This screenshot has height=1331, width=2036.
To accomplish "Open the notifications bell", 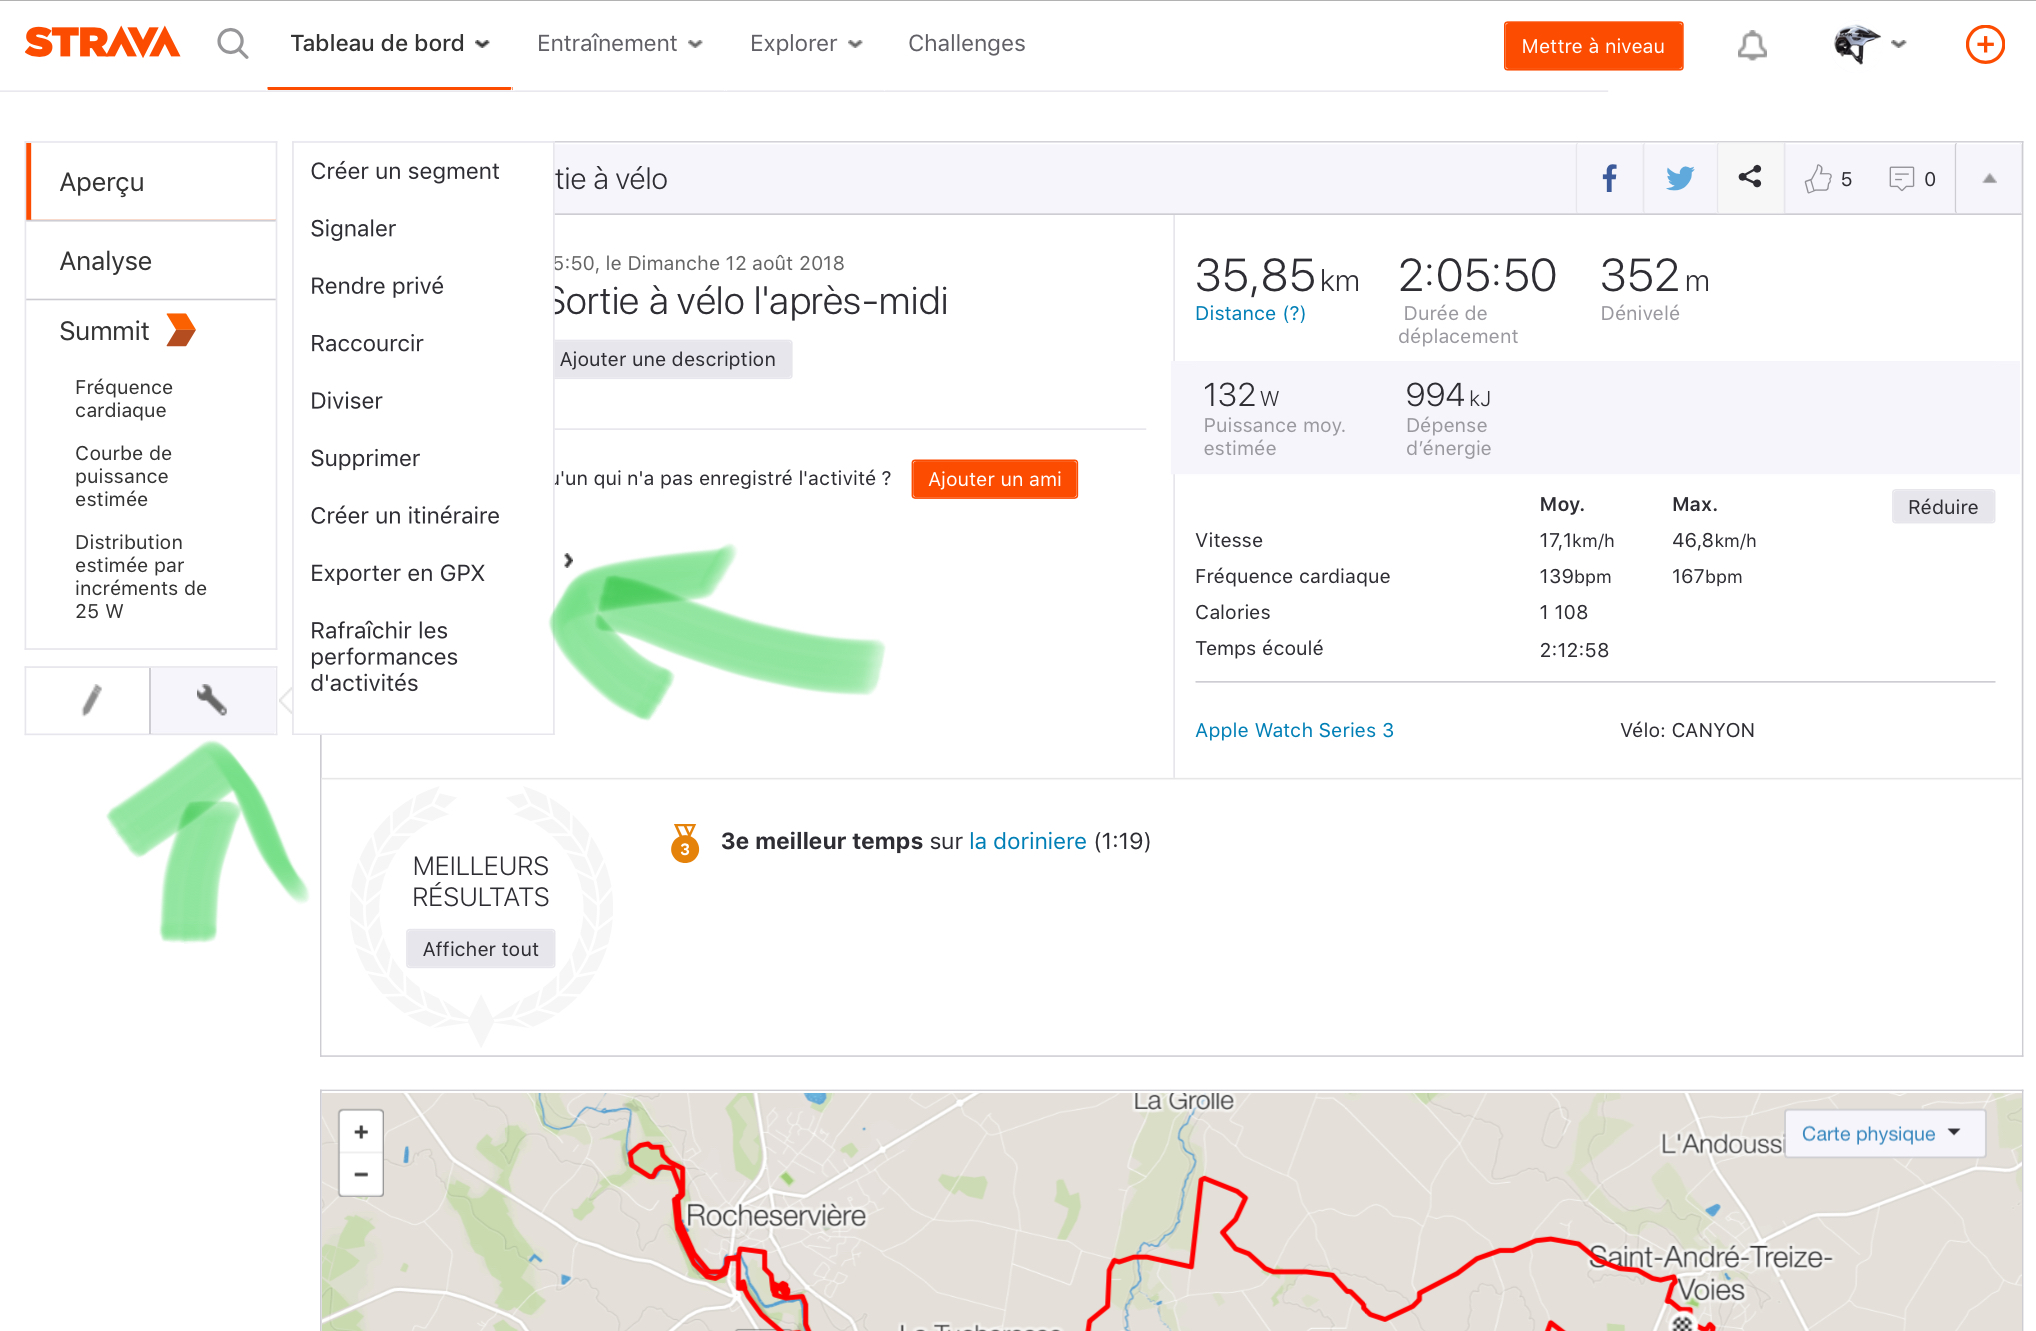I will (x=1751, y=45).
